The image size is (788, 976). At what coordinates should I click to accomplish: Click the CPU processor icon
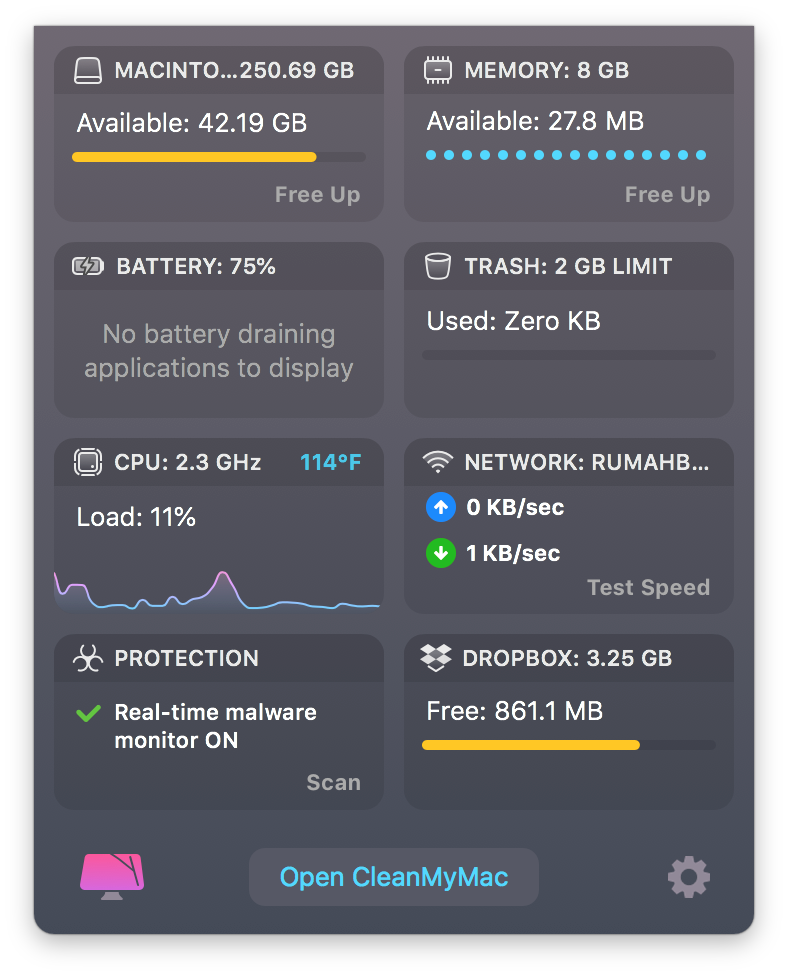(88, 462)
